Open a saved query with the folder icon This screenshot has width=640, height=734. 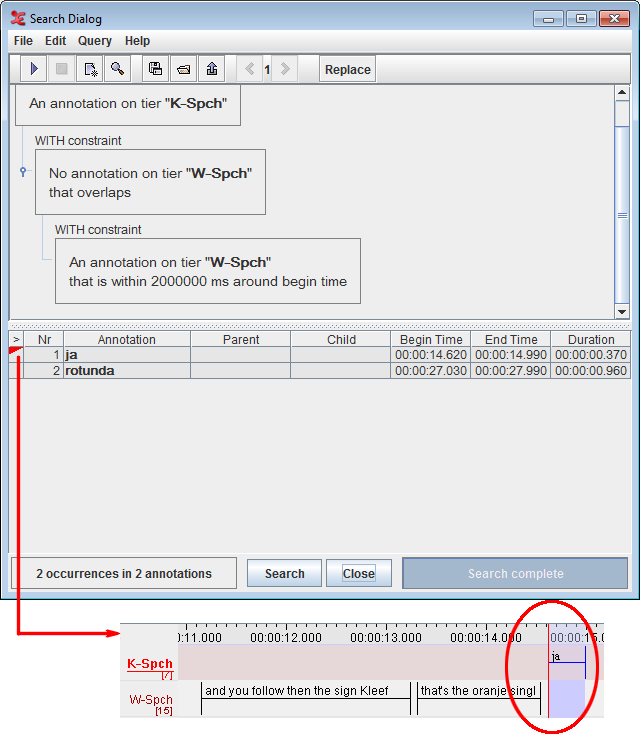point(184,69)
